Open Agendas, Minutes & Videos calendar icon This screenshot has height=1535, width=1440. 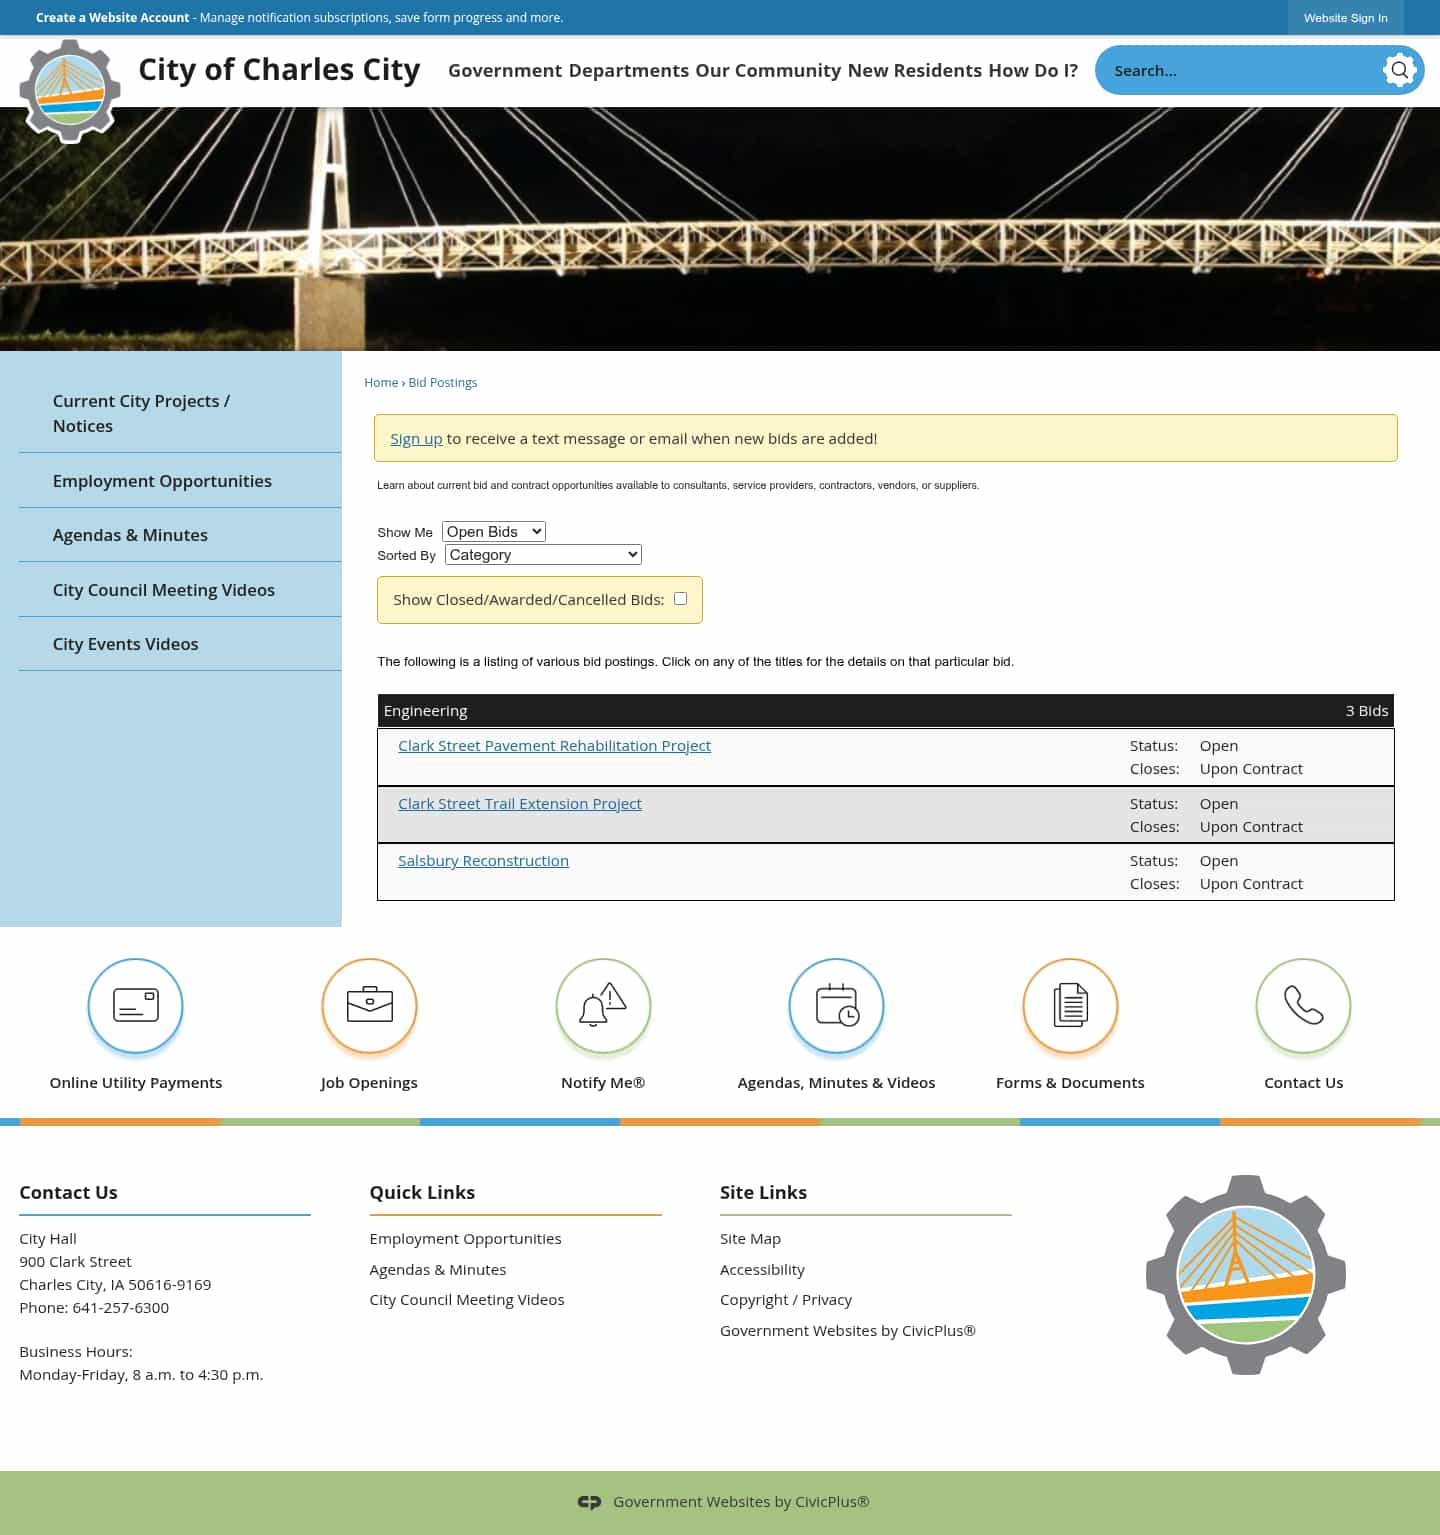(837, 1005)
